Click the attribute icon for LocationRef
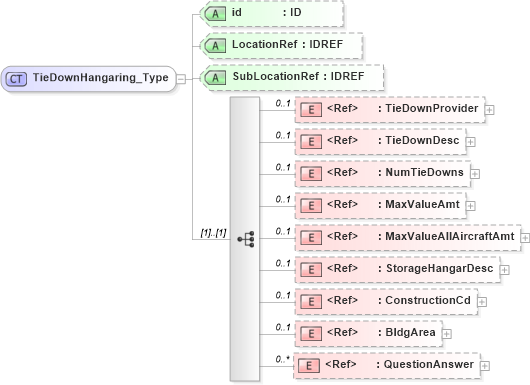 tap(215, 46)
